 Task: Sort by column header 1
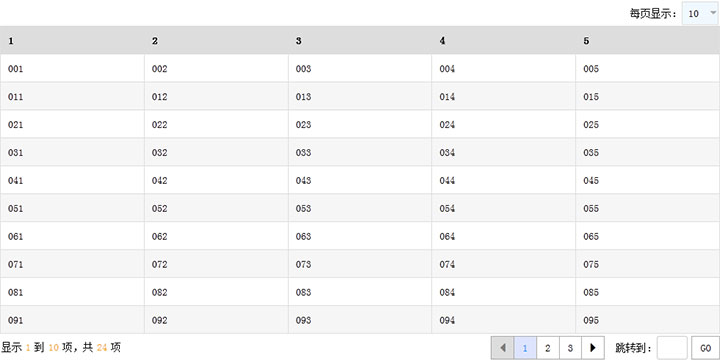point(72,40)
